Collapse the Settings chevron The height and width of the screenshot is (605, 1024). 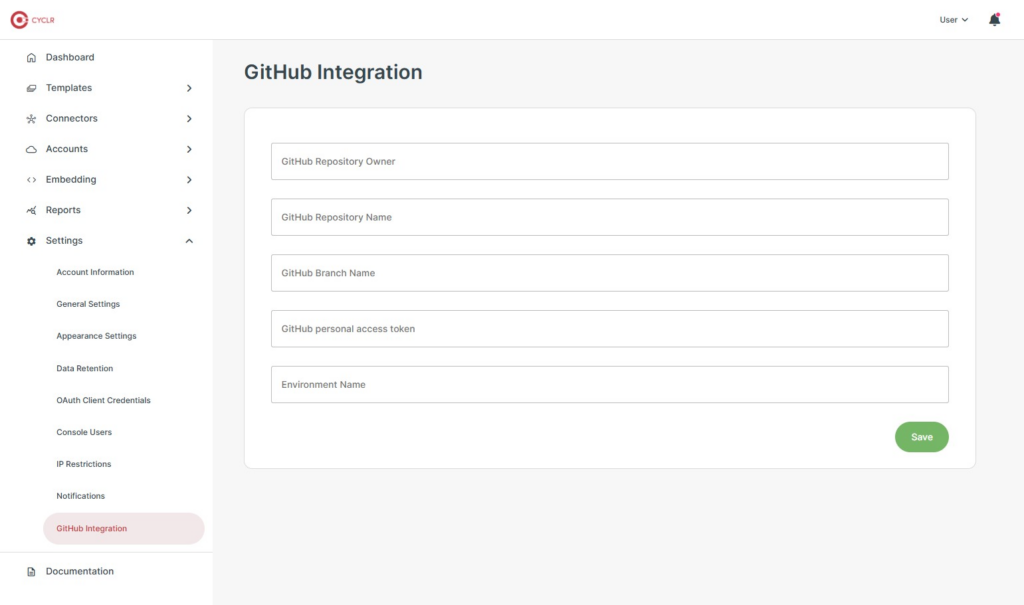[x=189, y=241]
